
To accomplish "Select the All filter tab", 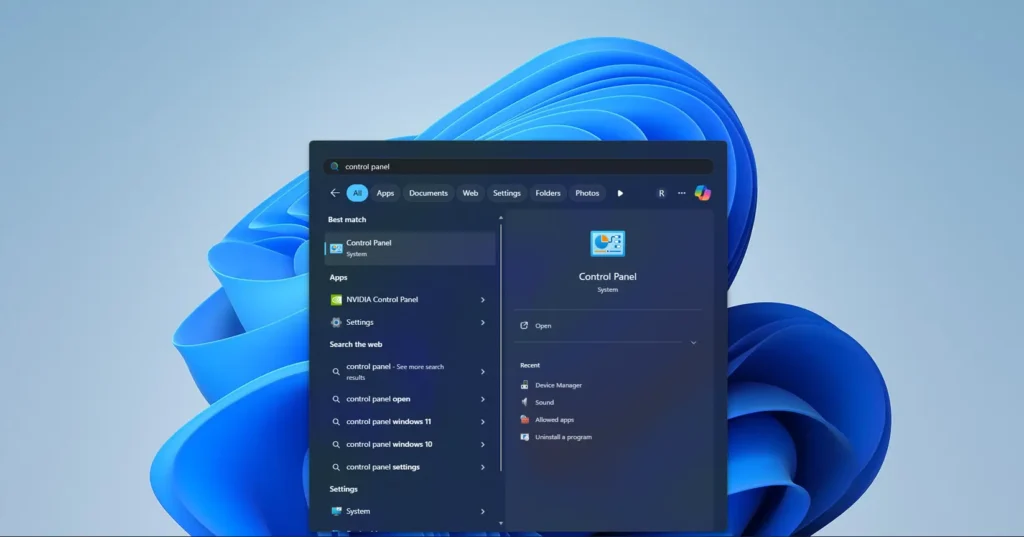I will 357,193.
